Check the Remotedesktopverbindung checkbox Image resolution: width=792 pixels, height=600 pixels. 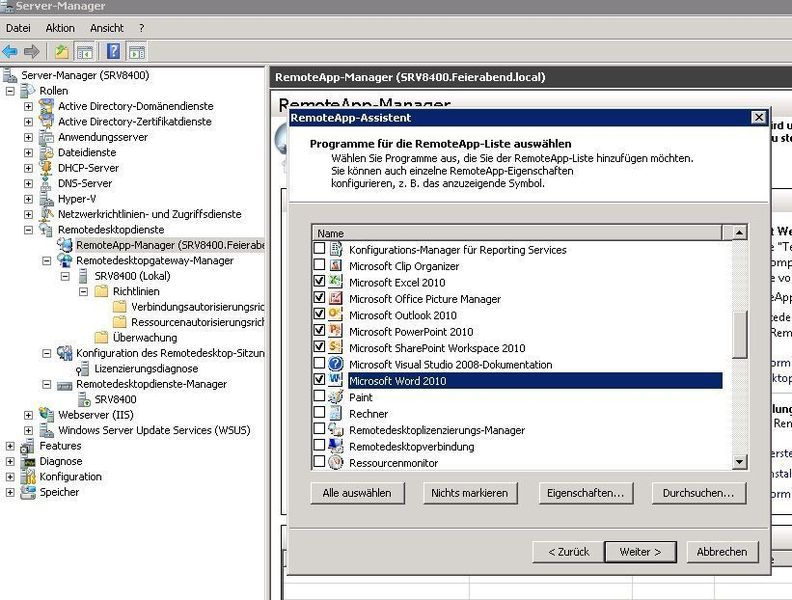click(x=319, y=445)
